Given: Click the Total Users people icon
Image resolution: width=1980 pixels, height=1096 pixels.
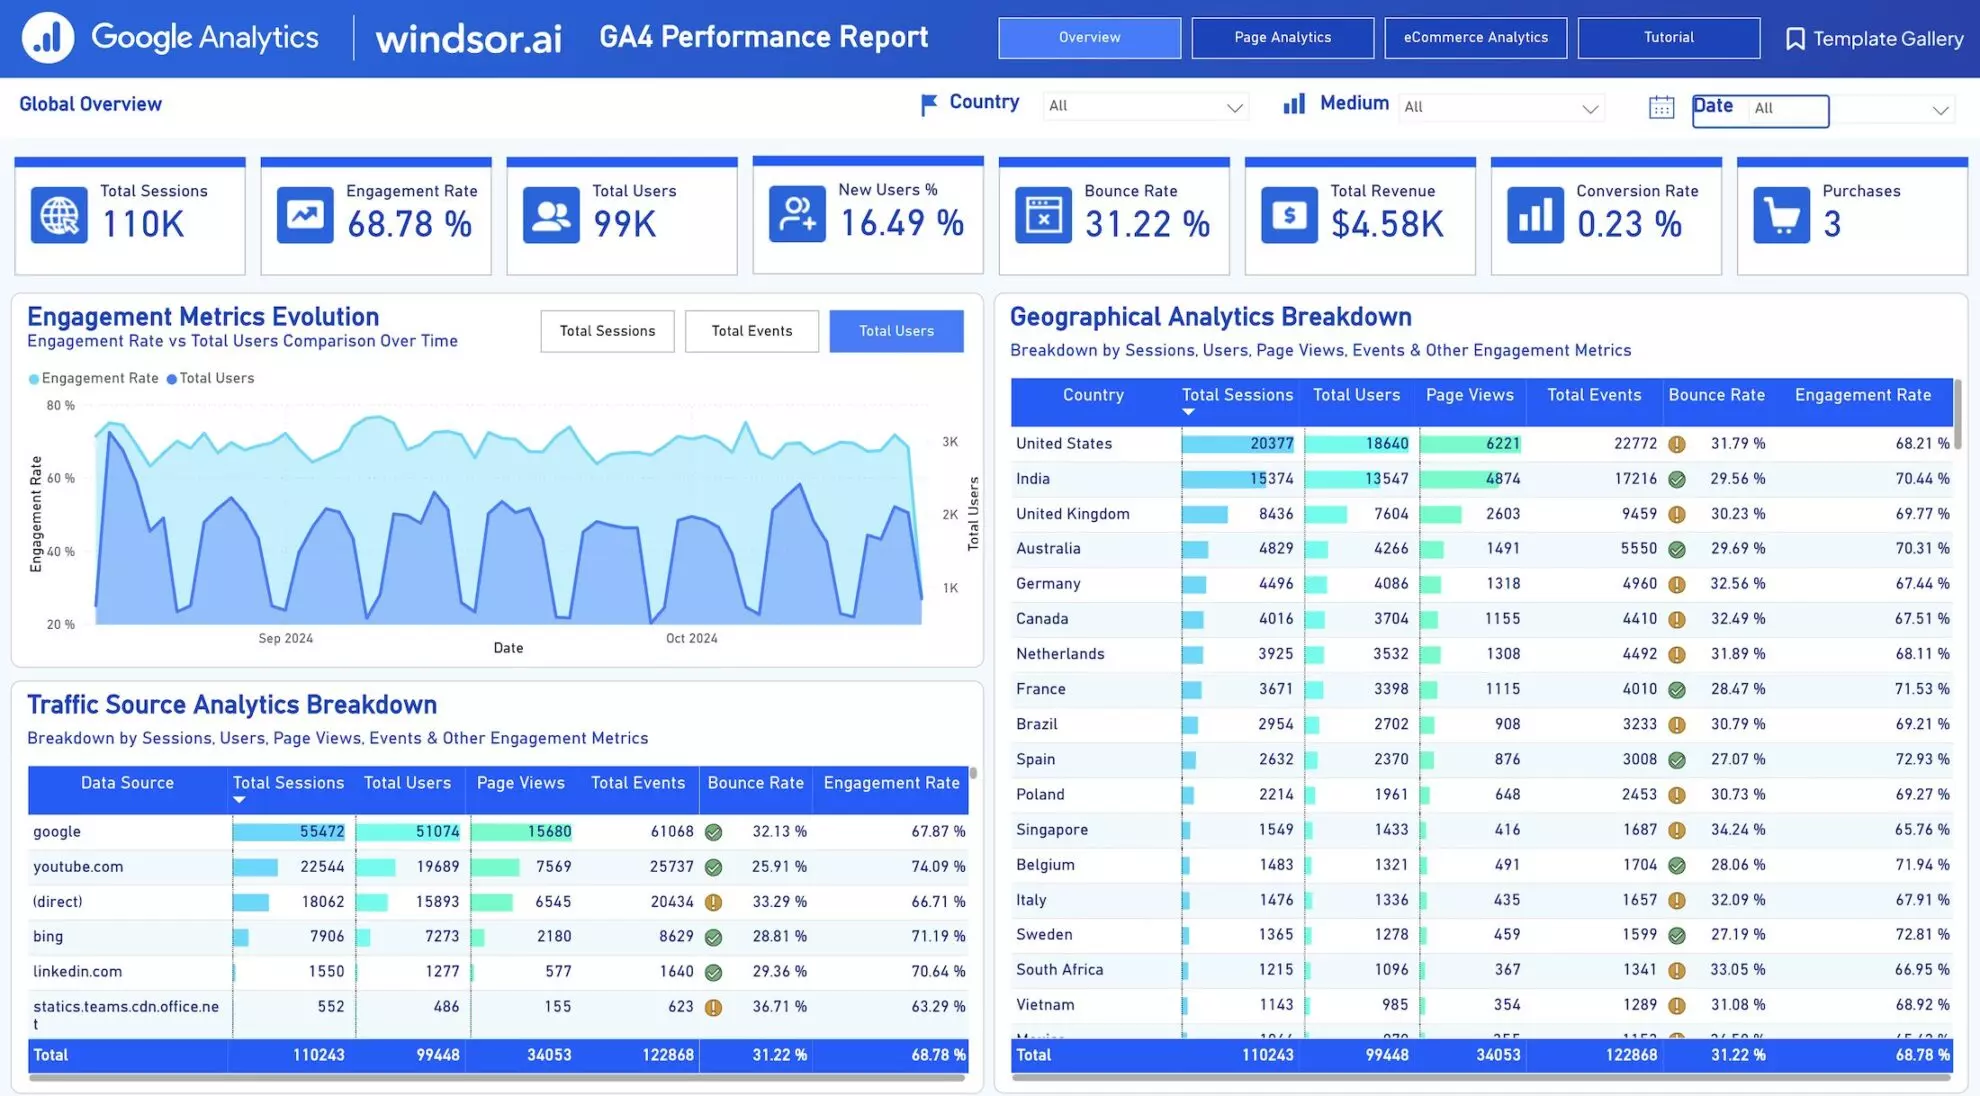Looking at the screenshot, I should coord(551,214).
